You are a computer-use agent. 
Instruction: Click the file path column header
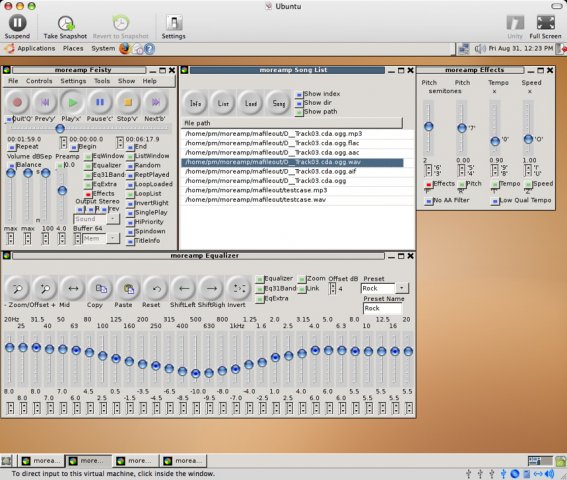(x=291, y=123)
